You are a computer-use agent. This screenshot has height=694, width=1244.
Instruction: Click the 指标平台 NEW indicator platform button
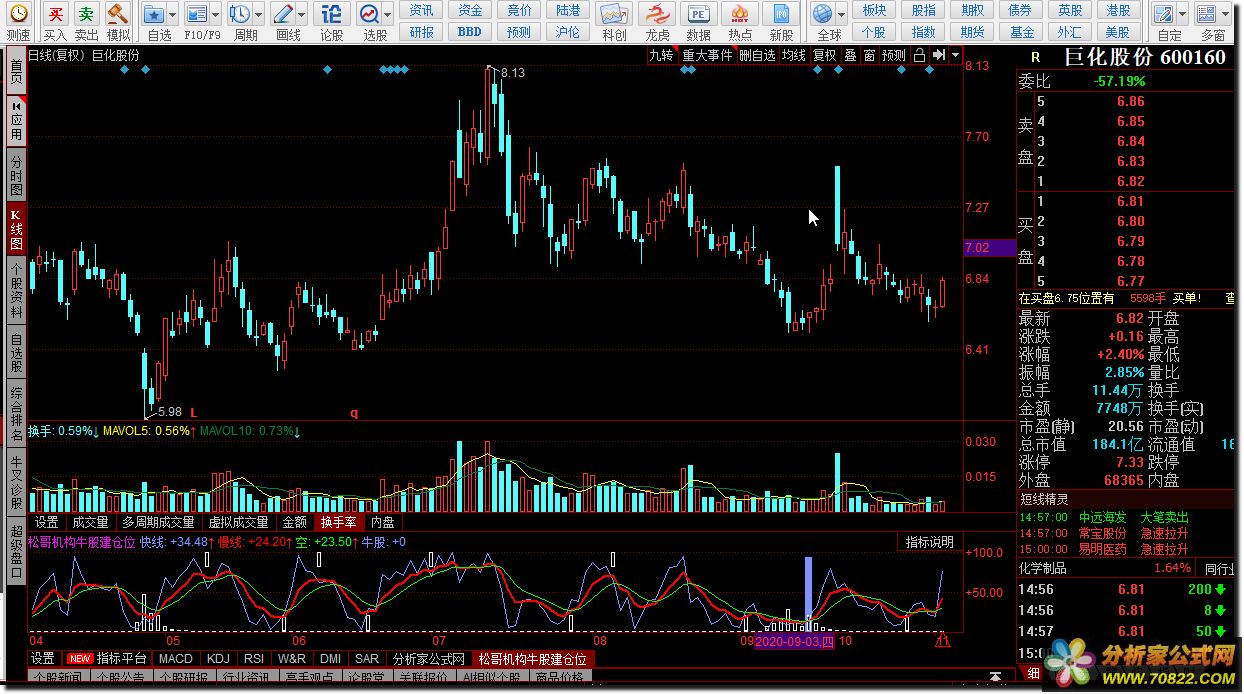pos(108,659)
